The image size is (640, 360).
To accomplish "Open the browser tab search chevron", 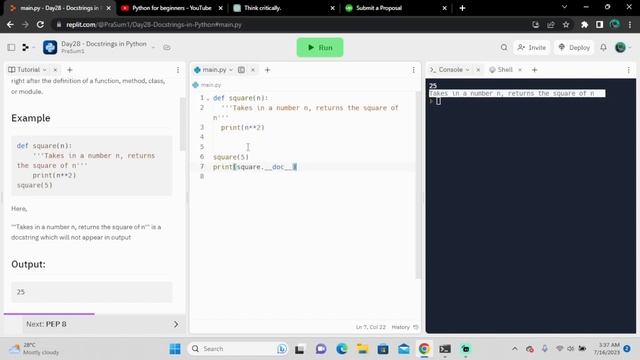I will tap(564, 7).
